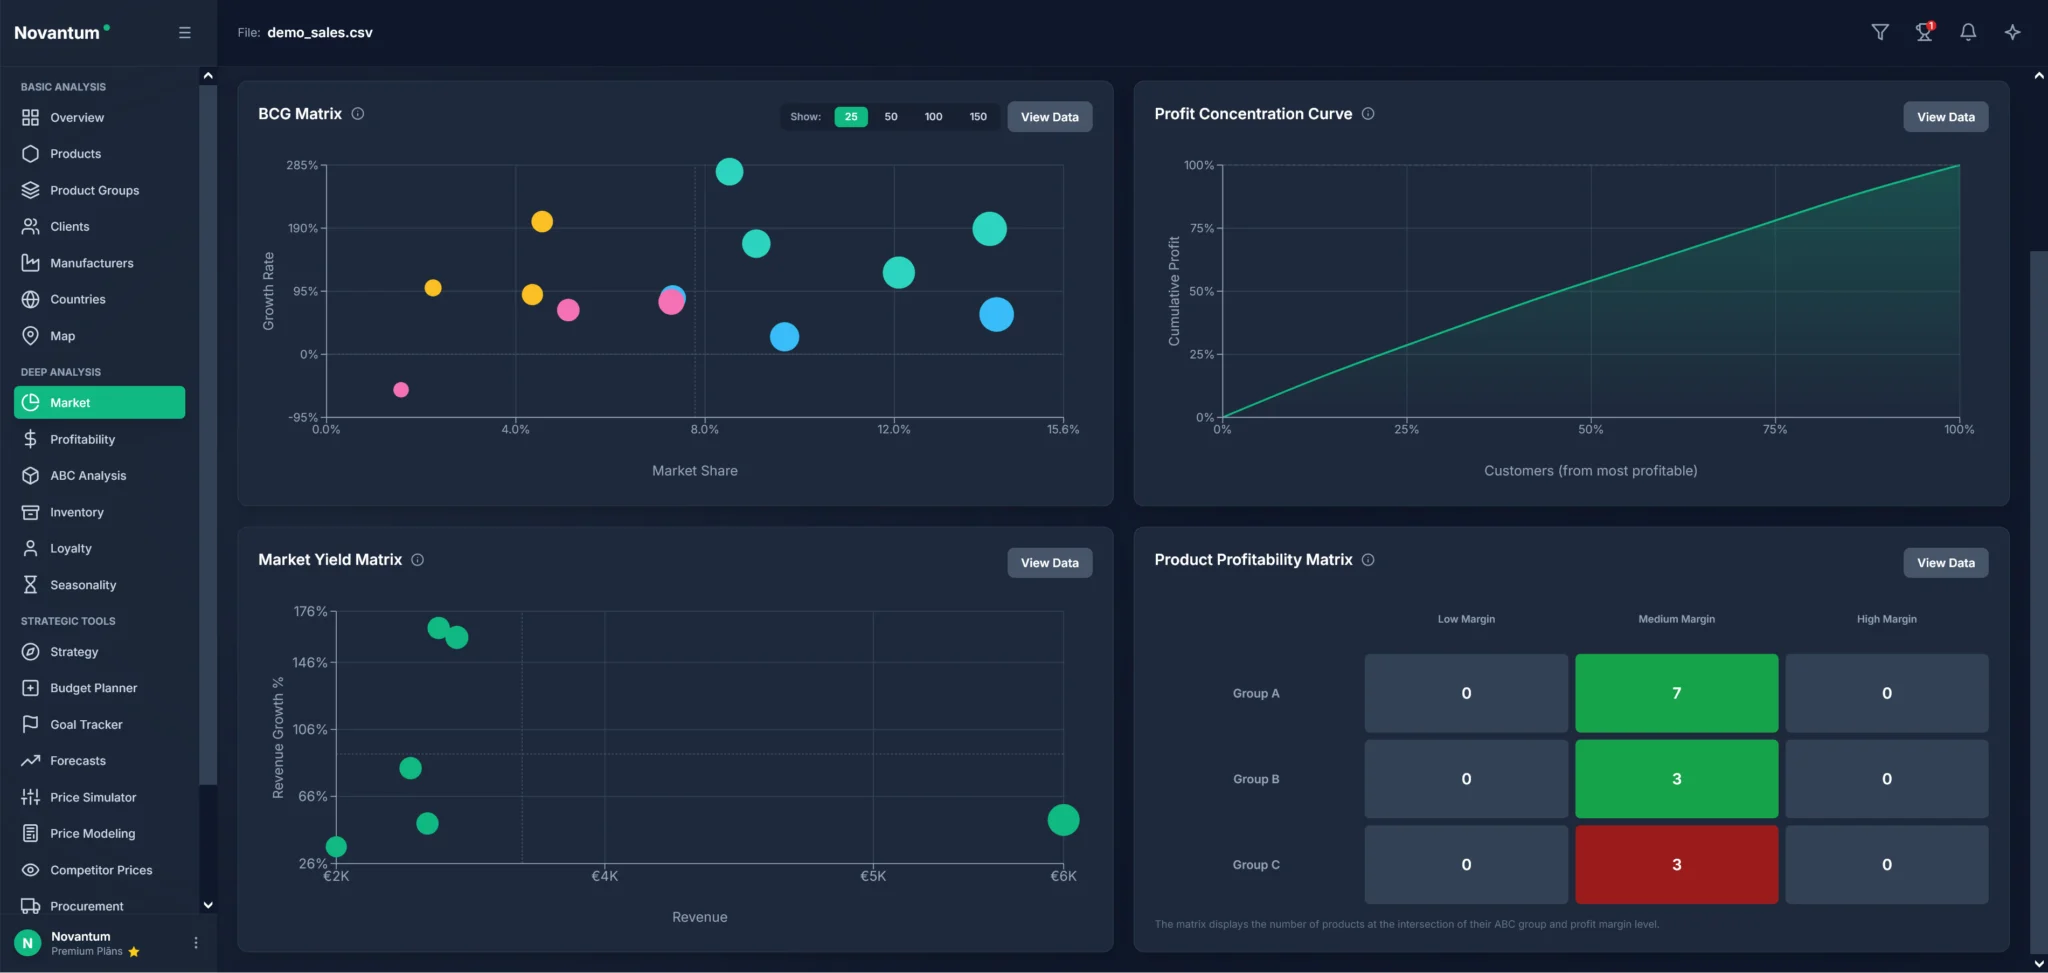
Task: Click Product Profitability Matrix info icon
Action: click(1368, 560)
